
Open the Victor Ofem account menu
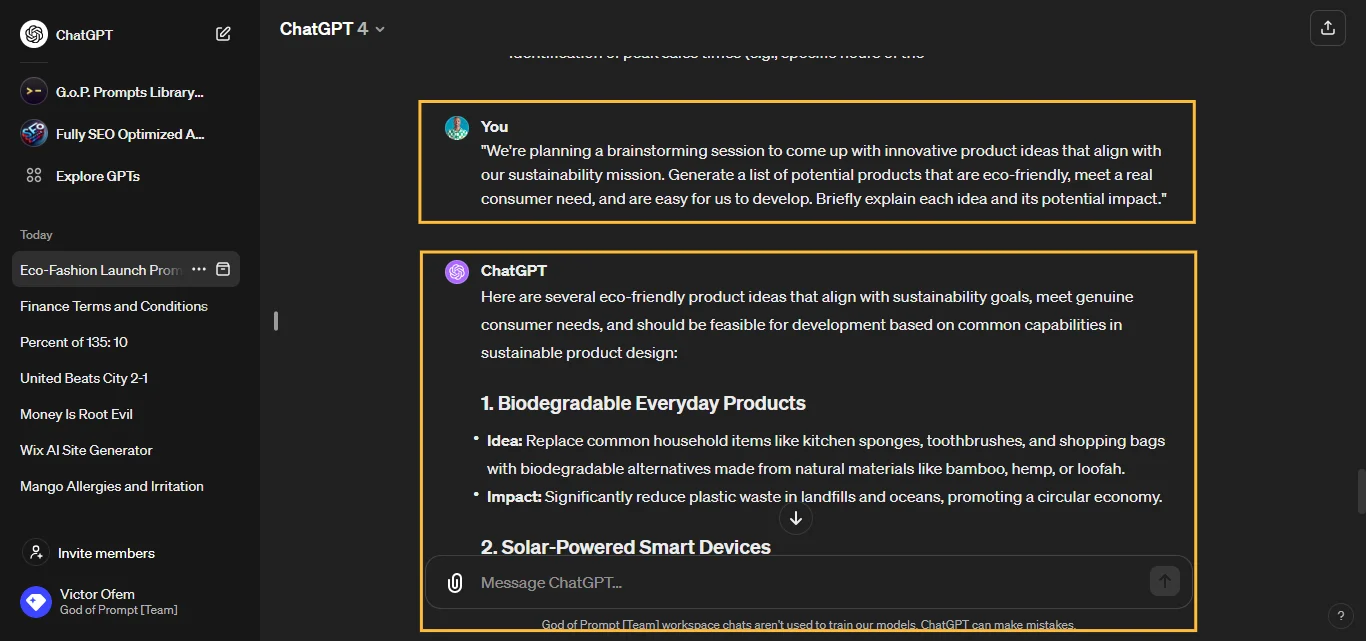pos(97,601)
